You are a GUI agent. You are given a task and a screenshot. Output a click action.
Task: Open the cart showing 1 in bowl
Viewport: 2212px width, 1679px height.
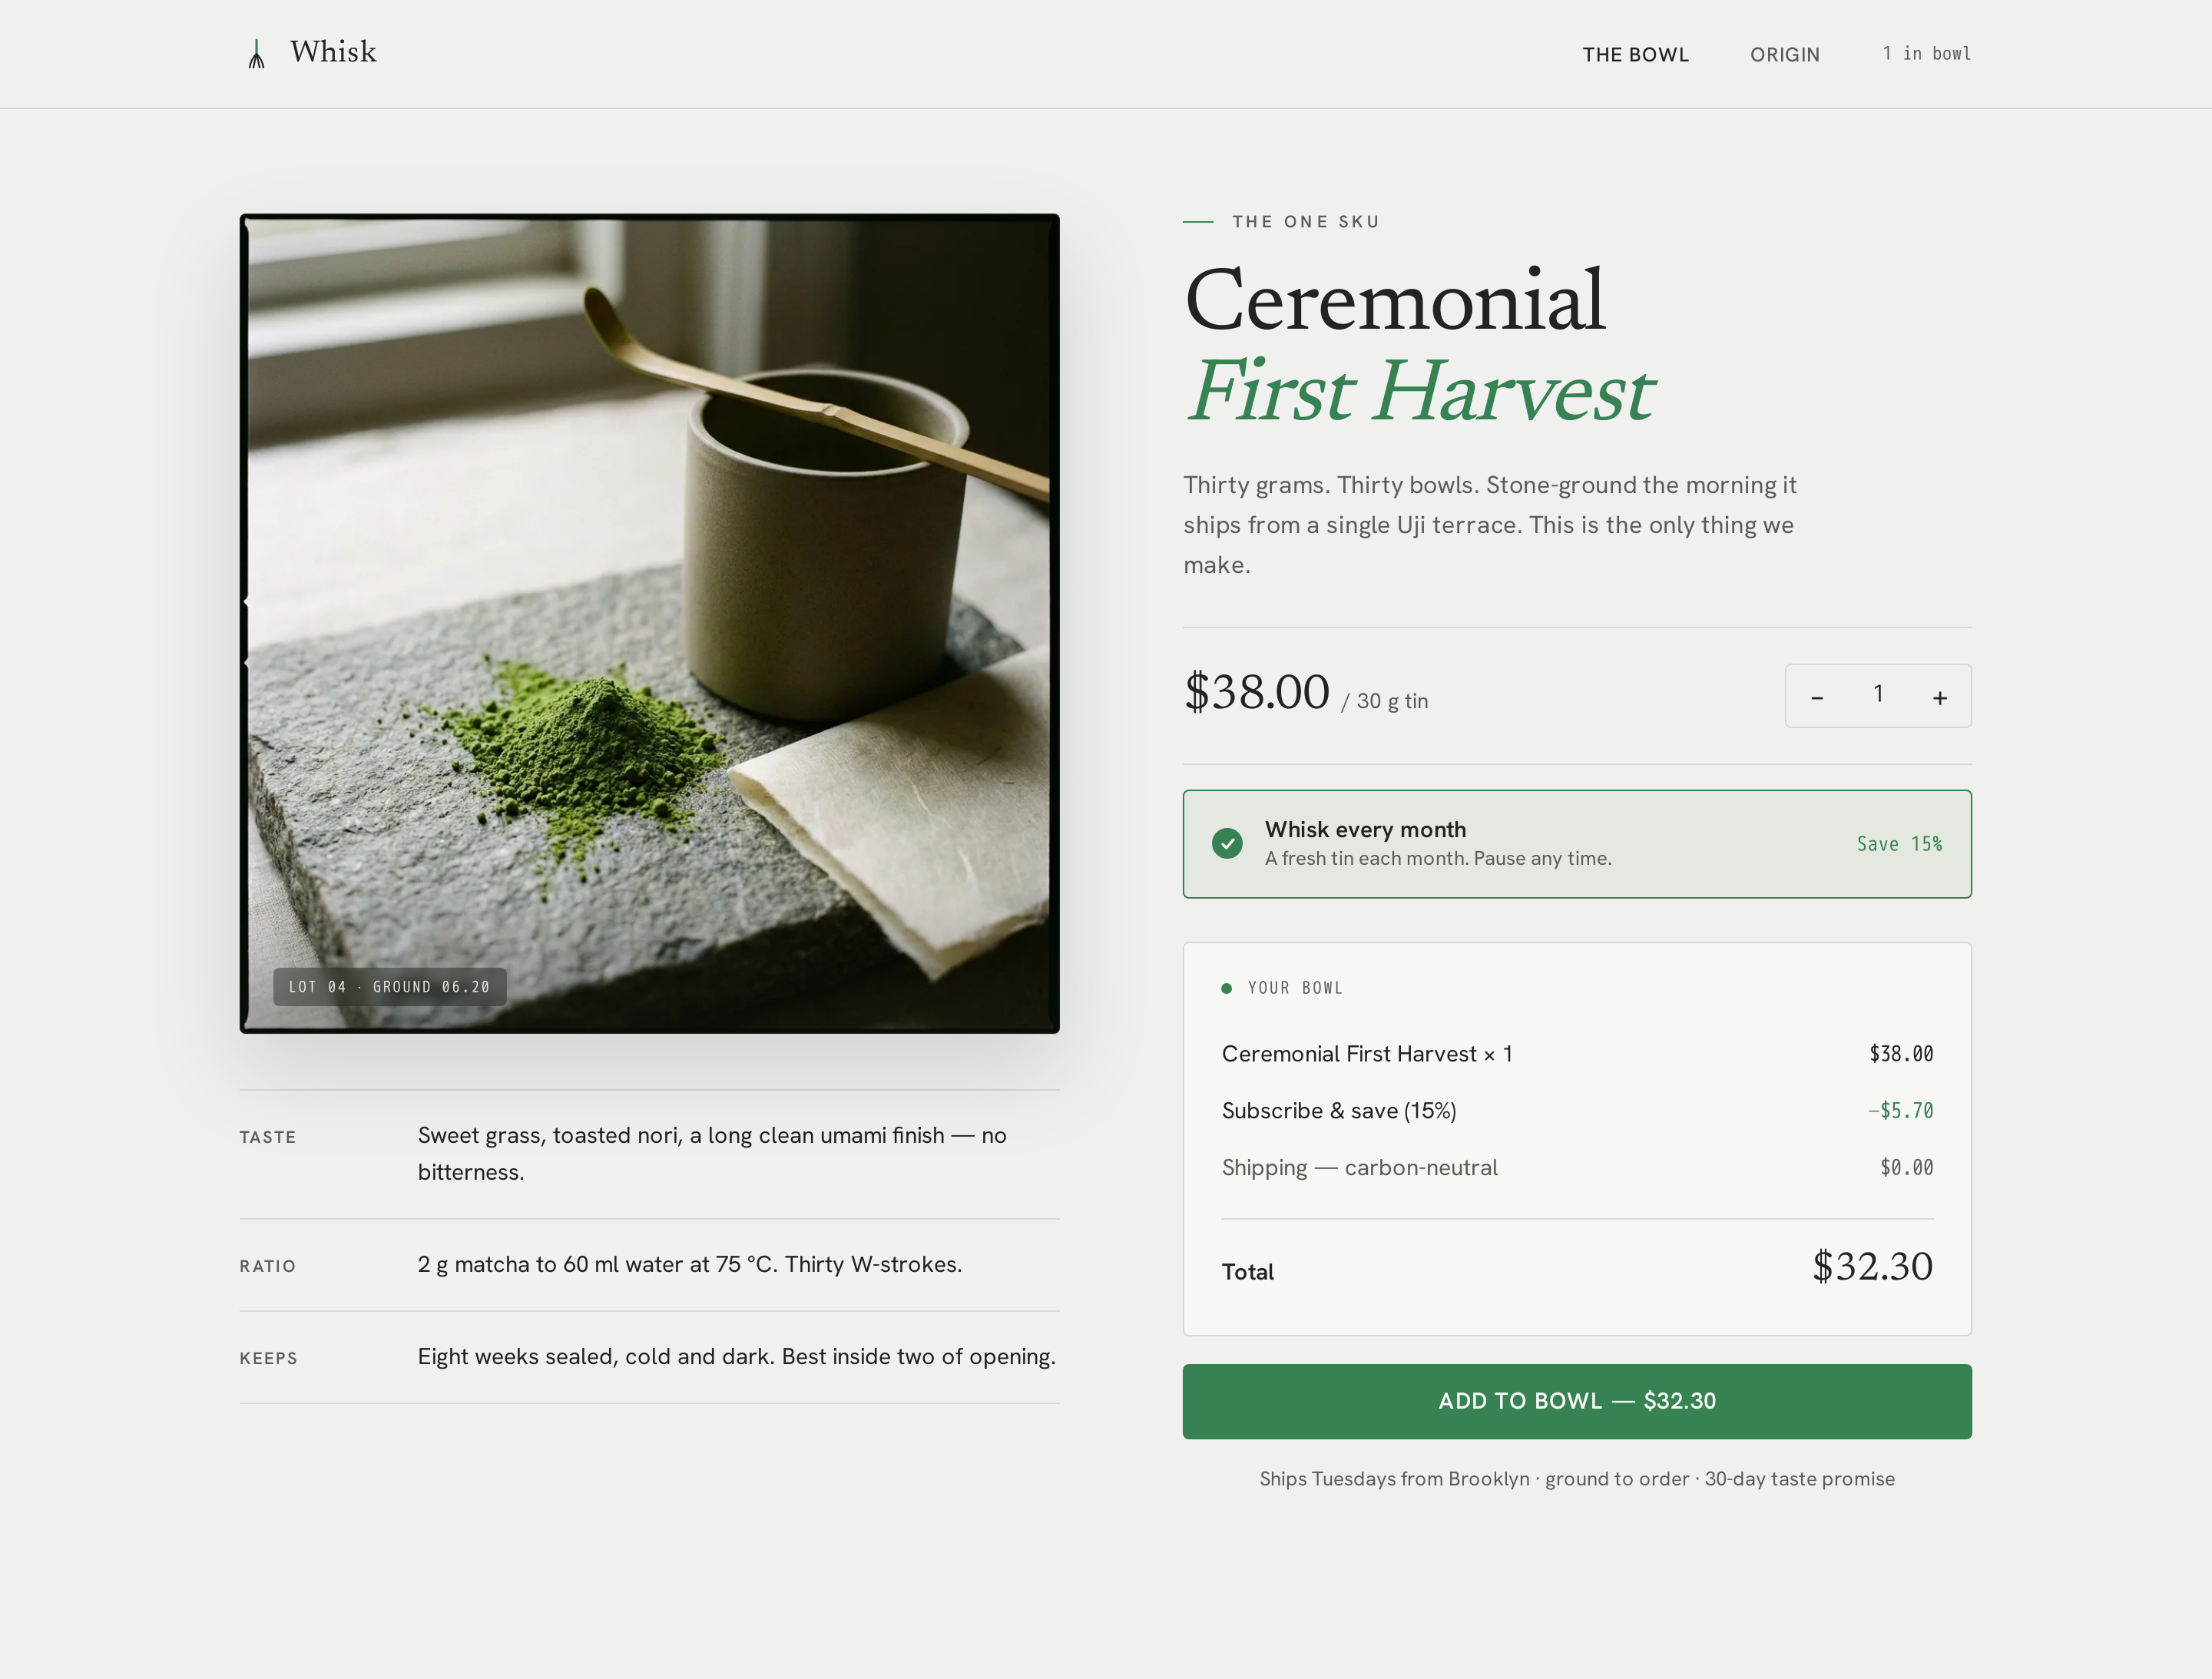click(1926, 54)
